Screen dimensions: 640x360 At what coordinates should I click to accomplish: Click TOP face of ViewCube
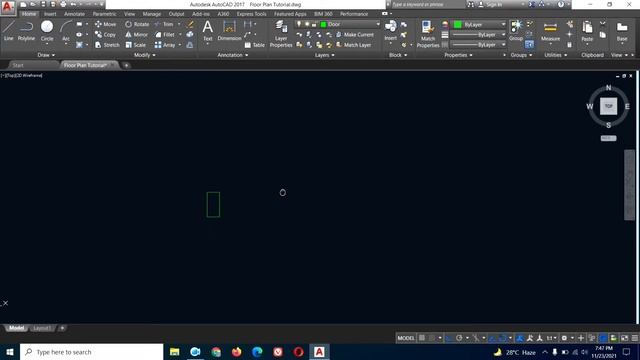tap(609, 106)
